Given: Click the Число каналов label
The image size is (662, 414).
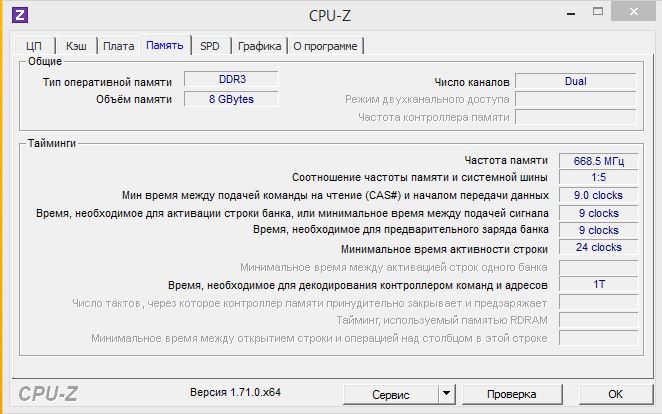Looking at the screenshot, I should (x=472, y=82).
